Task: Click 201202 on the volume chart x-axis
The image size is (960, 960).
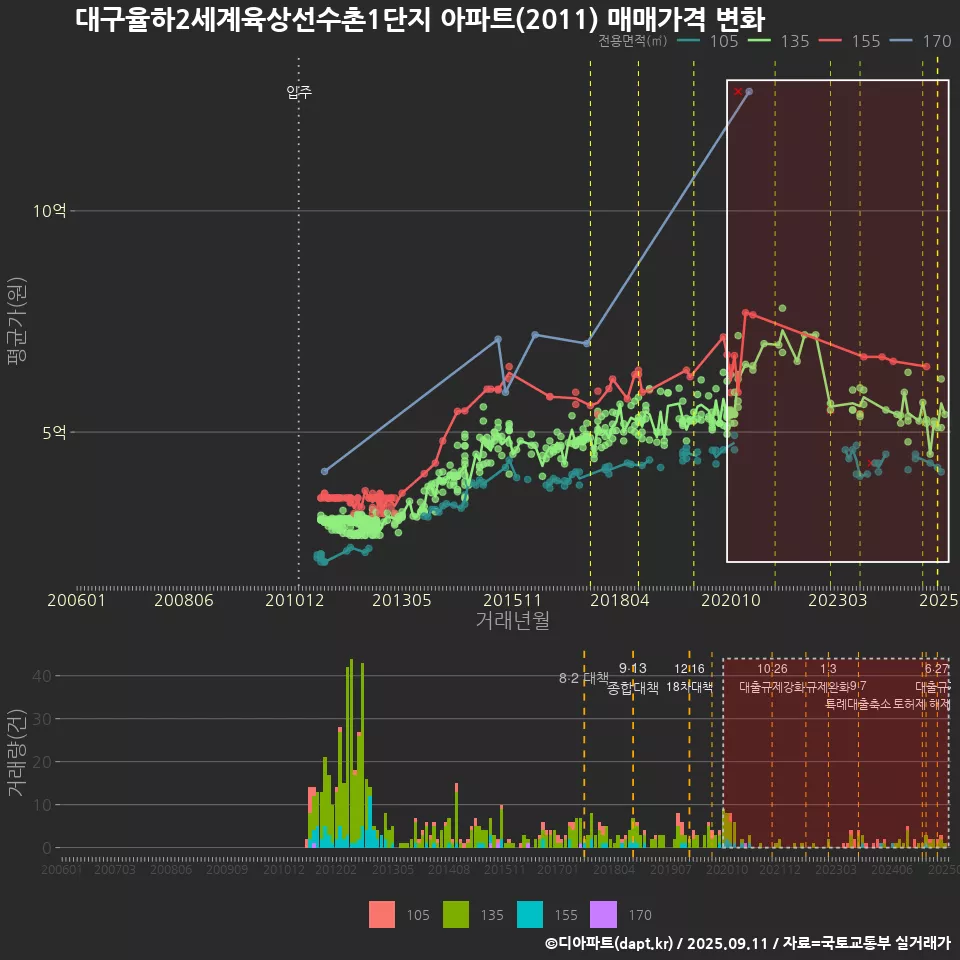Action: point(336,869)
